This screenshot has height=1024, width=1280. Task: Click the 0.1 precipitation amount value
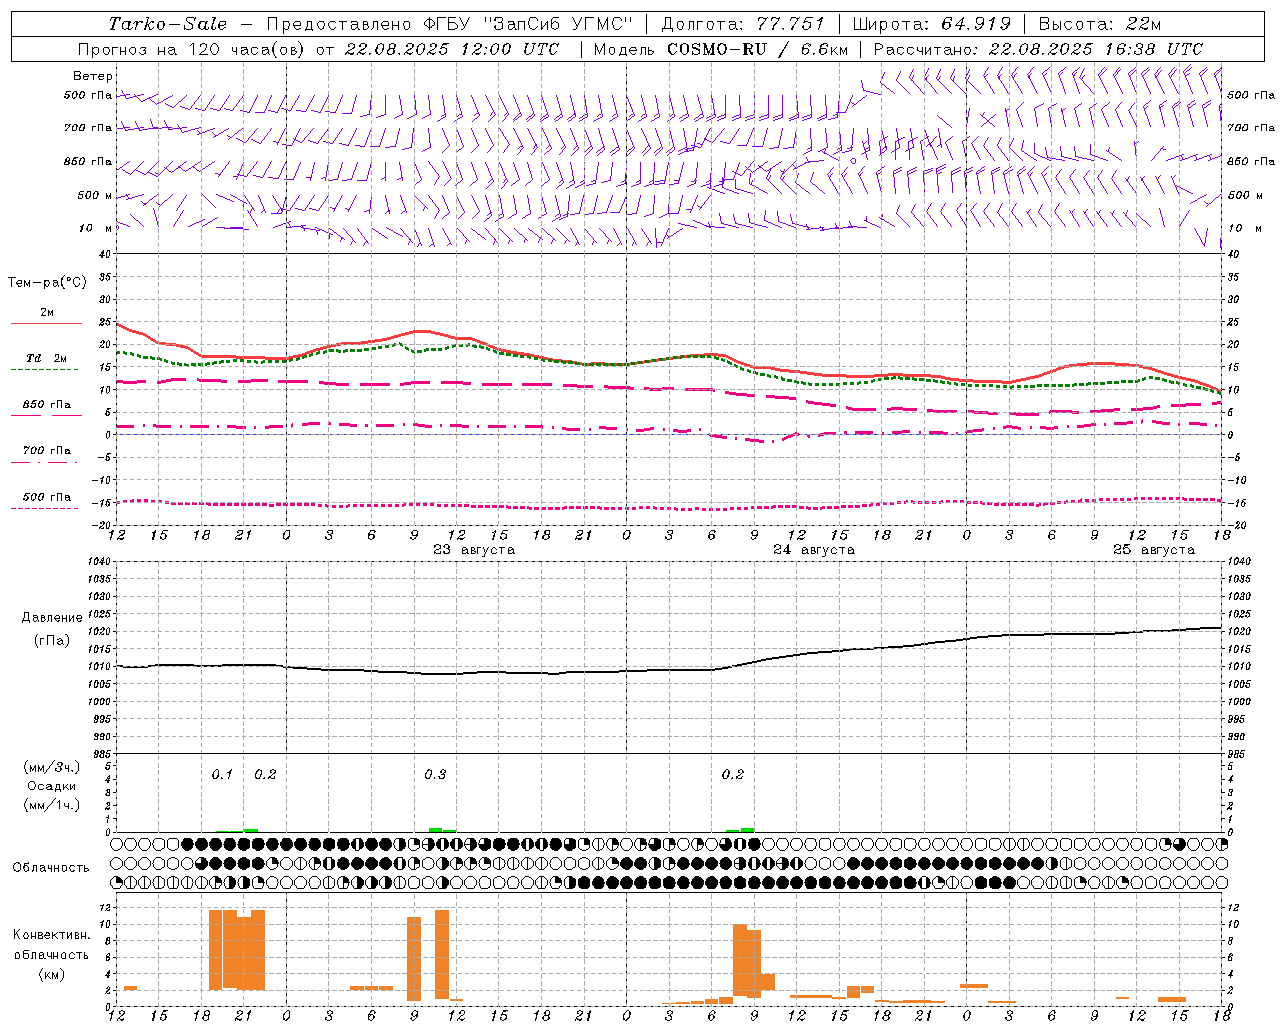point(222,774)
